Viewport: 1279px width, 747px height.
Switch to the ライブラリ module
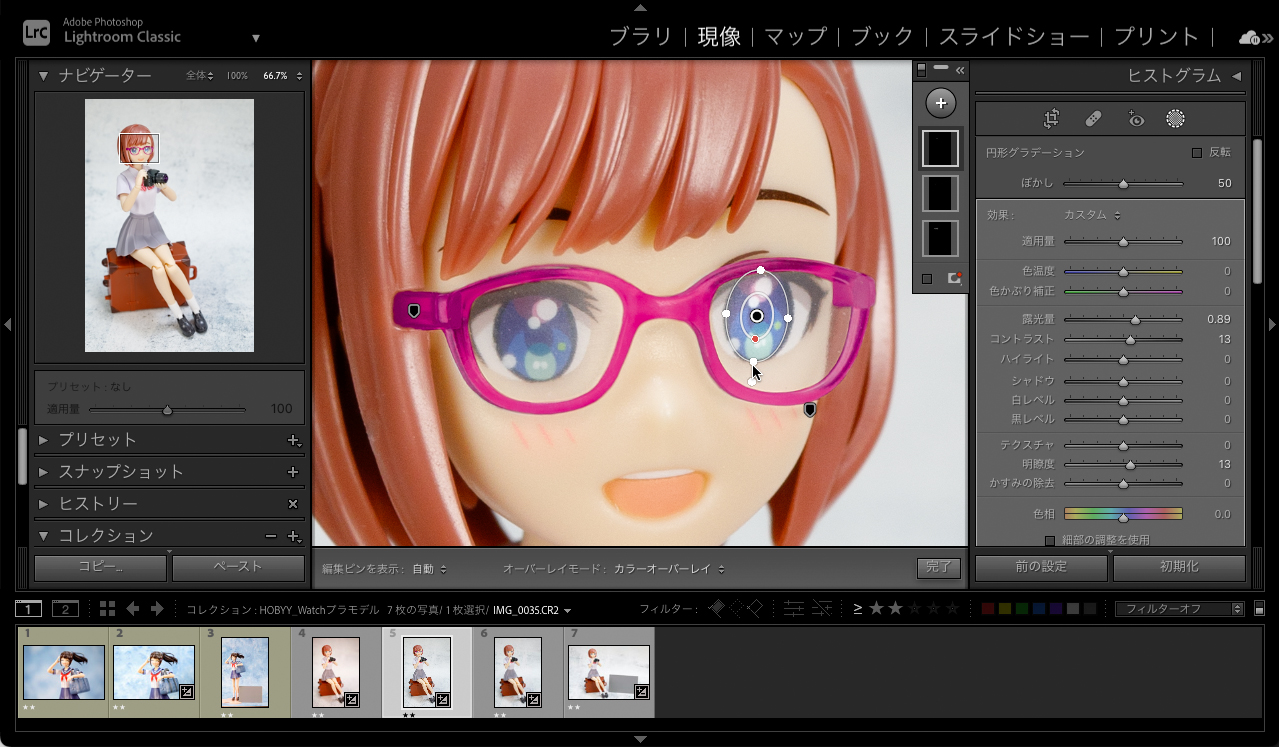[x=642, y=37]
